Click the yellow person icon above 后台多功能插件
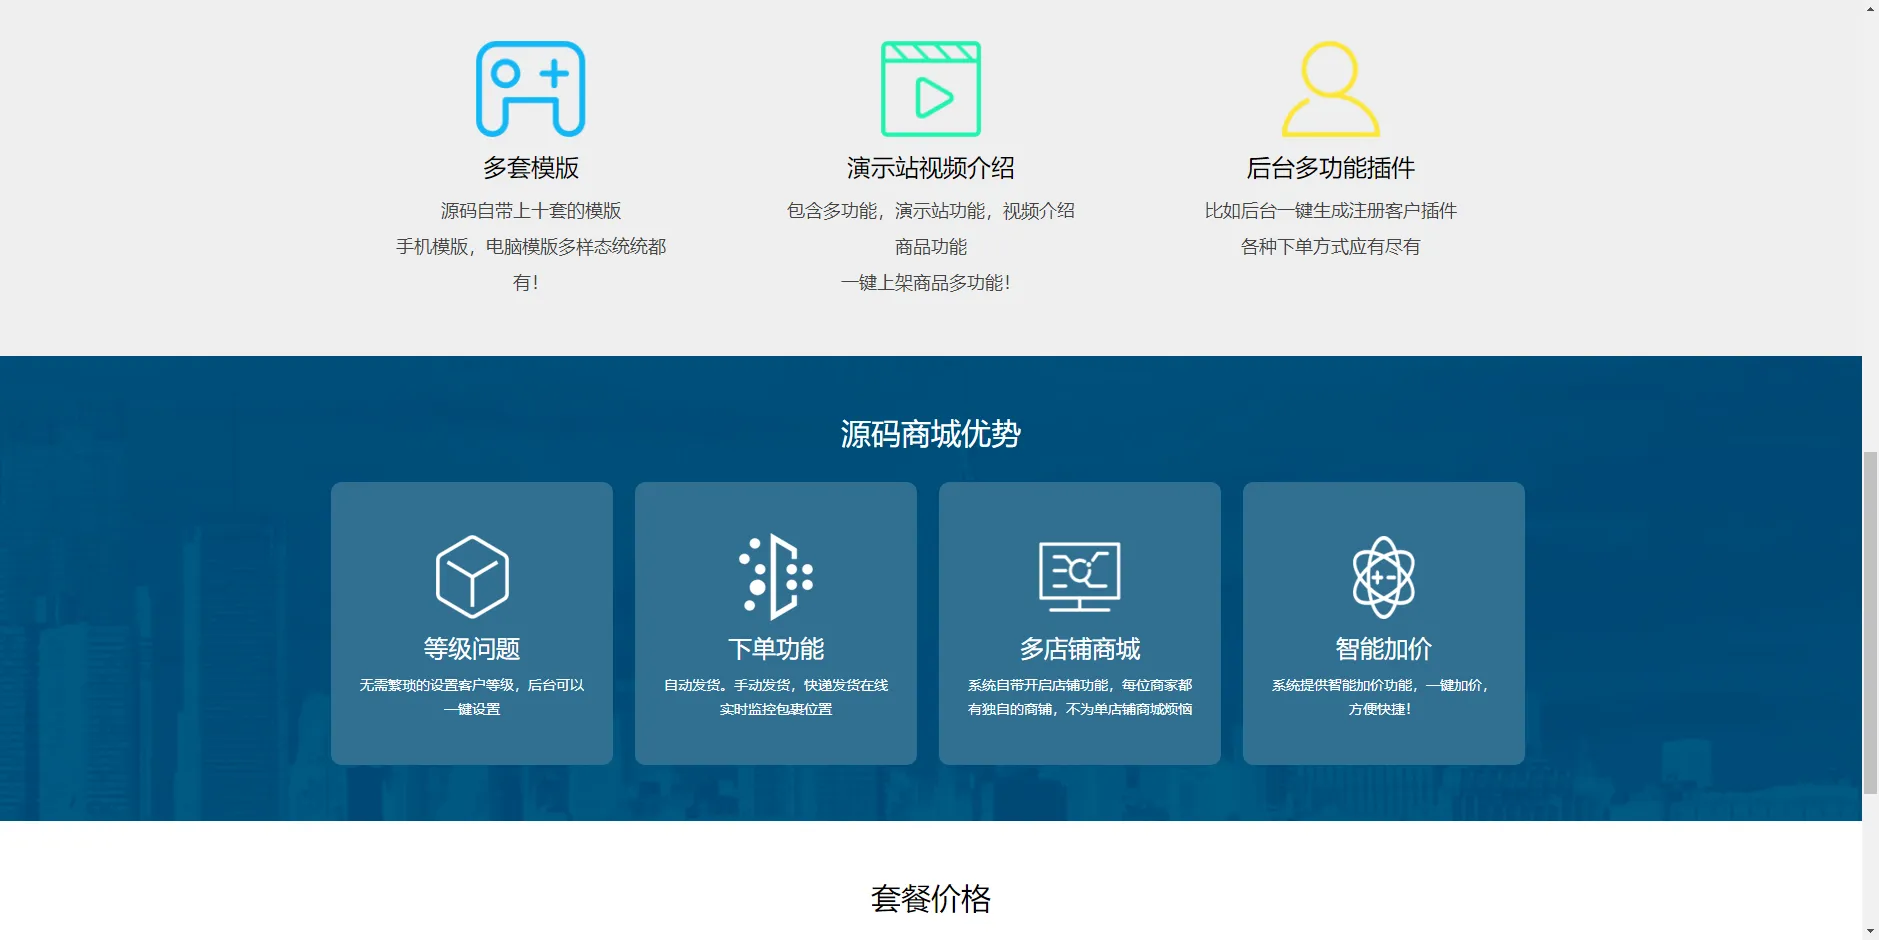Image resolution: width=1879 pixels, height=940 pixels. click(x=1330, y=90)
